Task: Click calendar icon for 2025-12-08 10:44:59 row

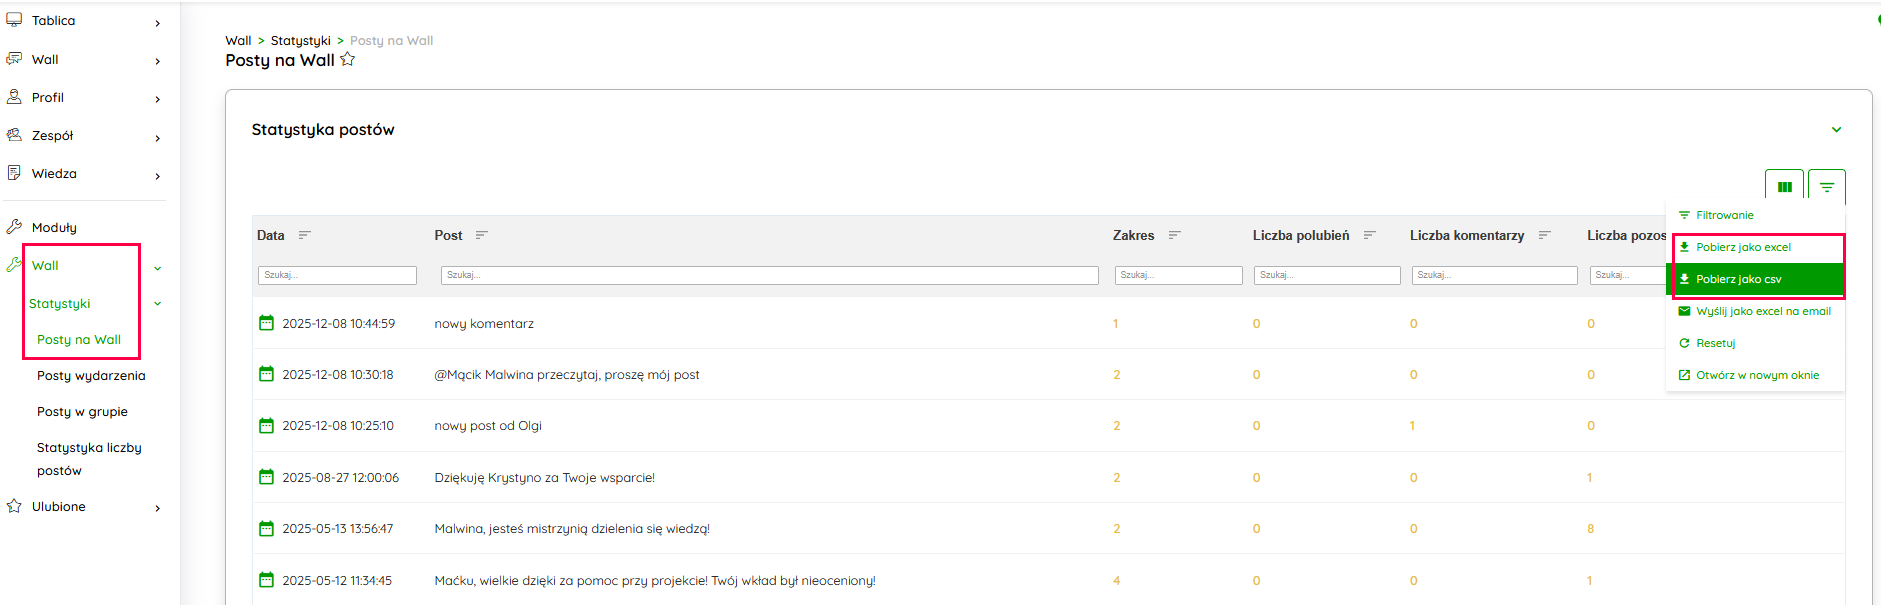Action: 266,323
